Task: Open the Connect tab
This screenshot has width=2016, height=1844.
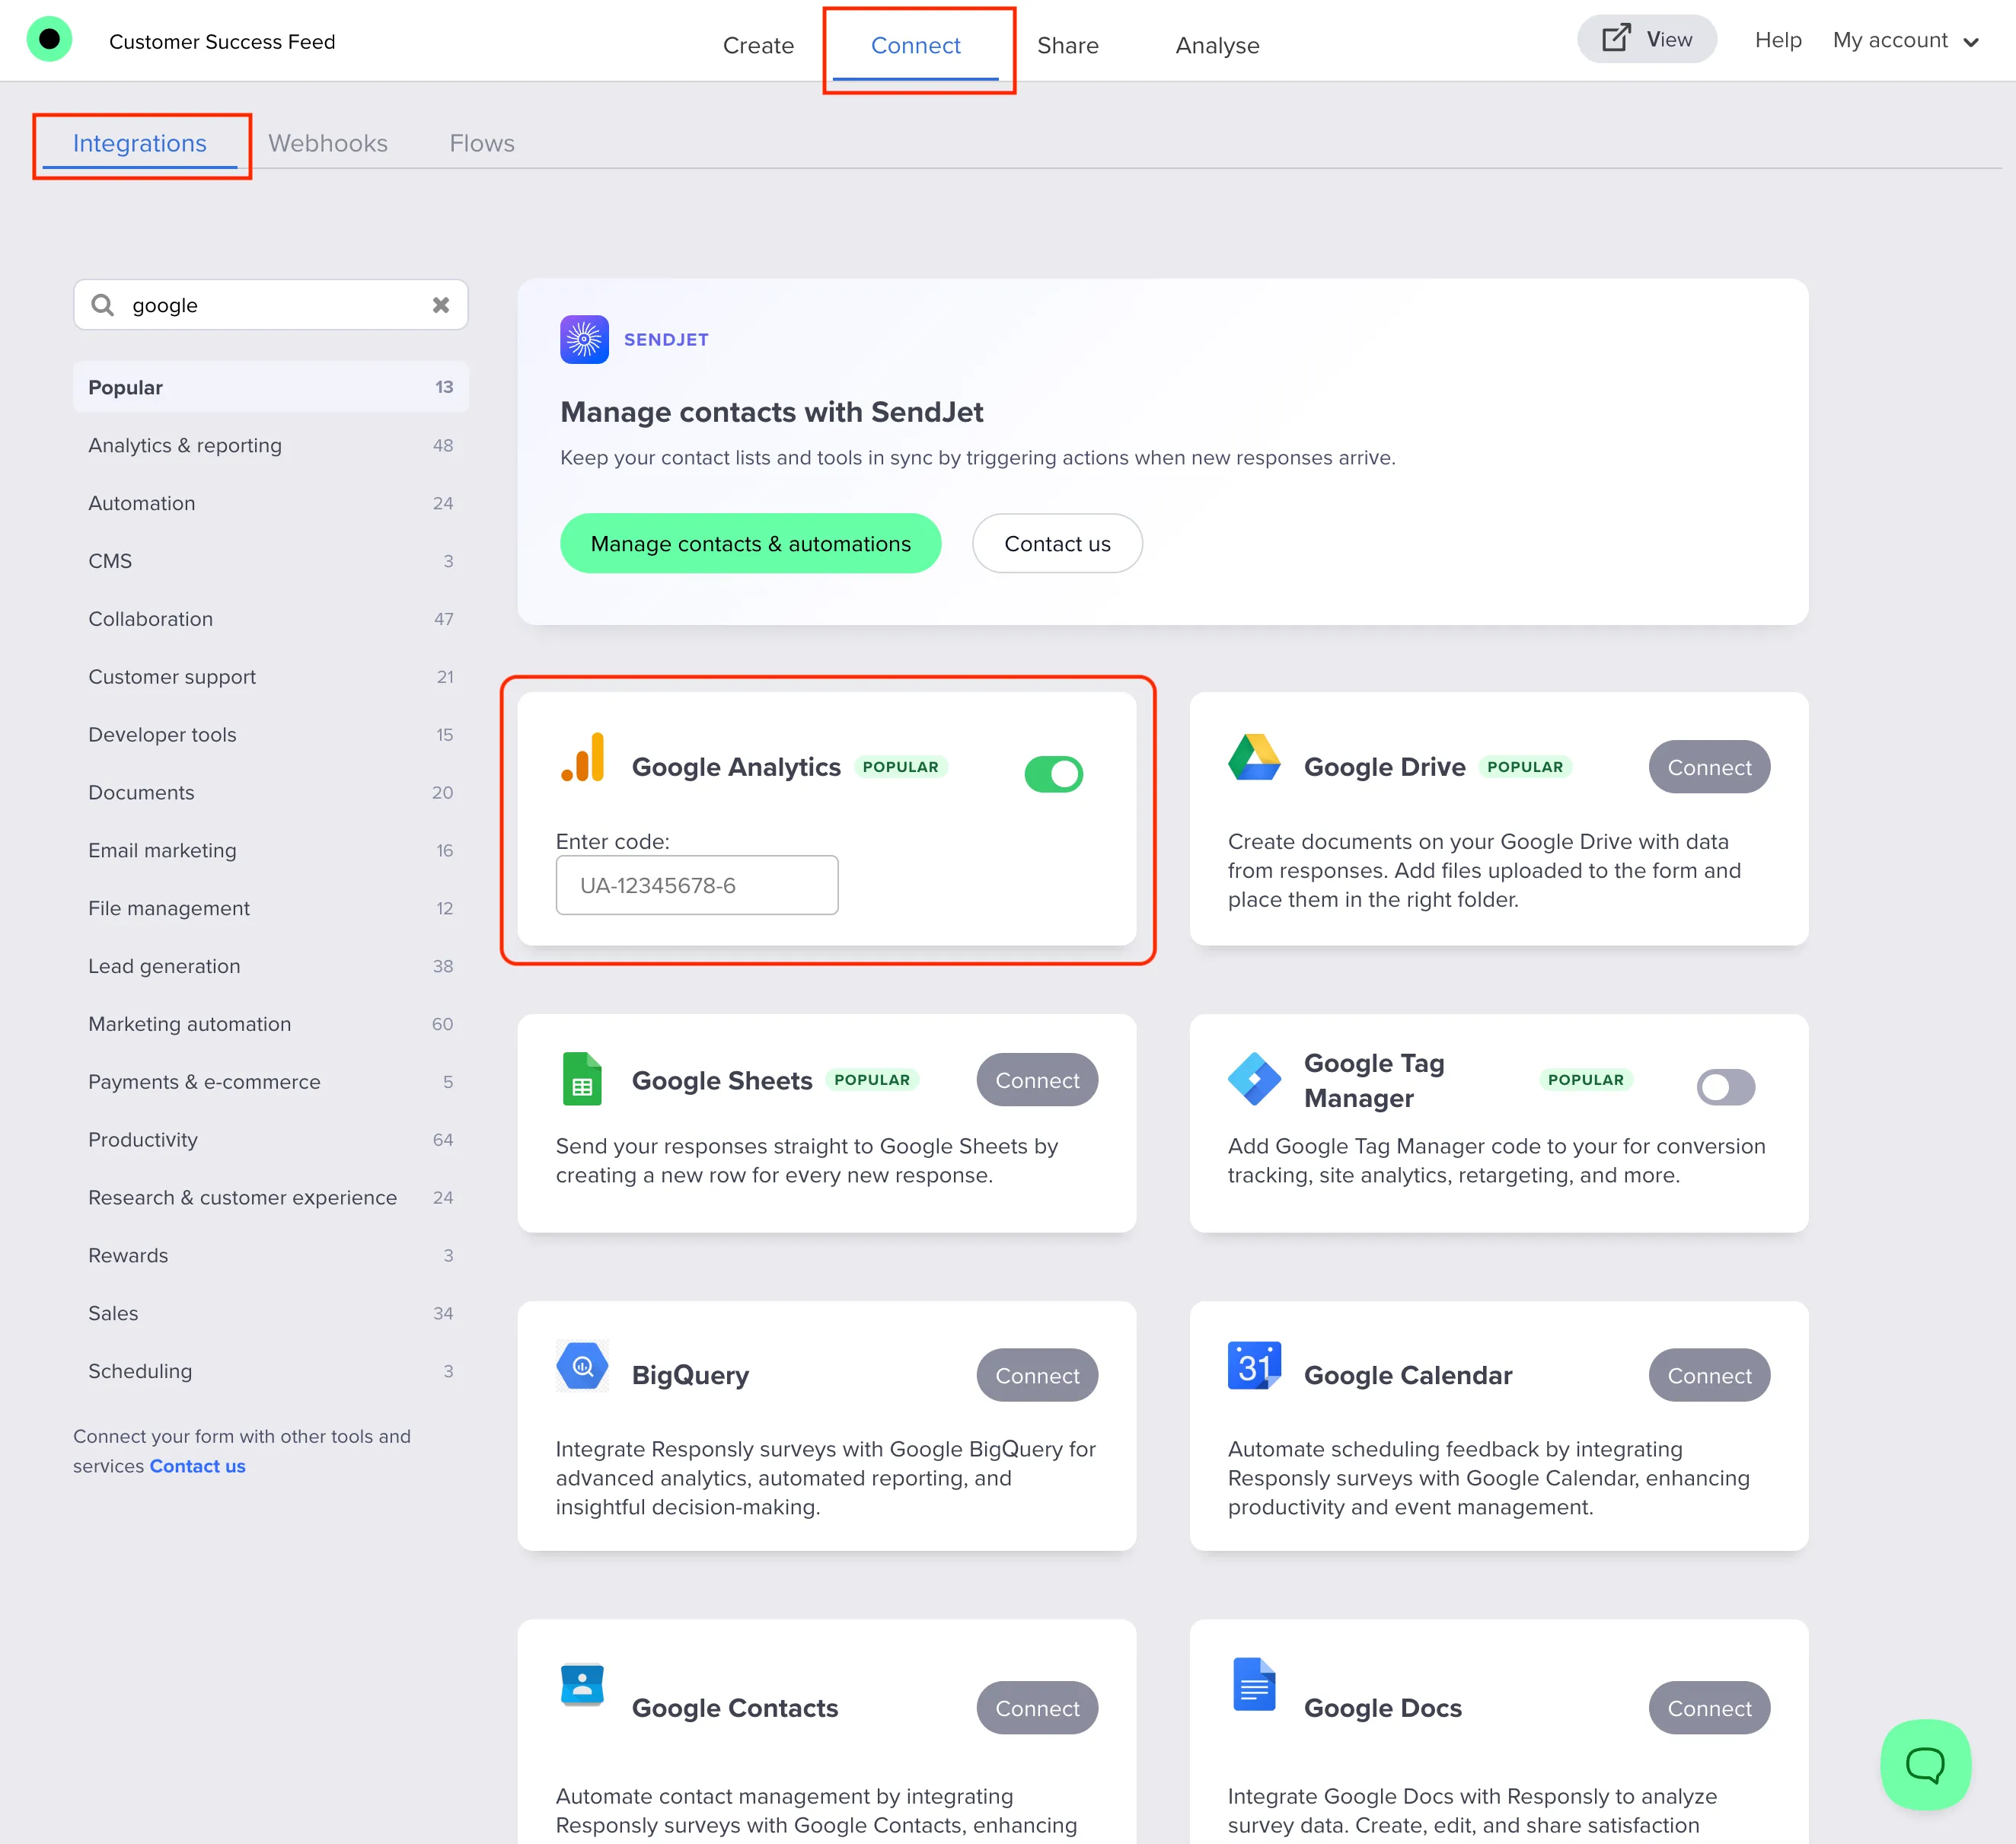Action: (915, 45)
